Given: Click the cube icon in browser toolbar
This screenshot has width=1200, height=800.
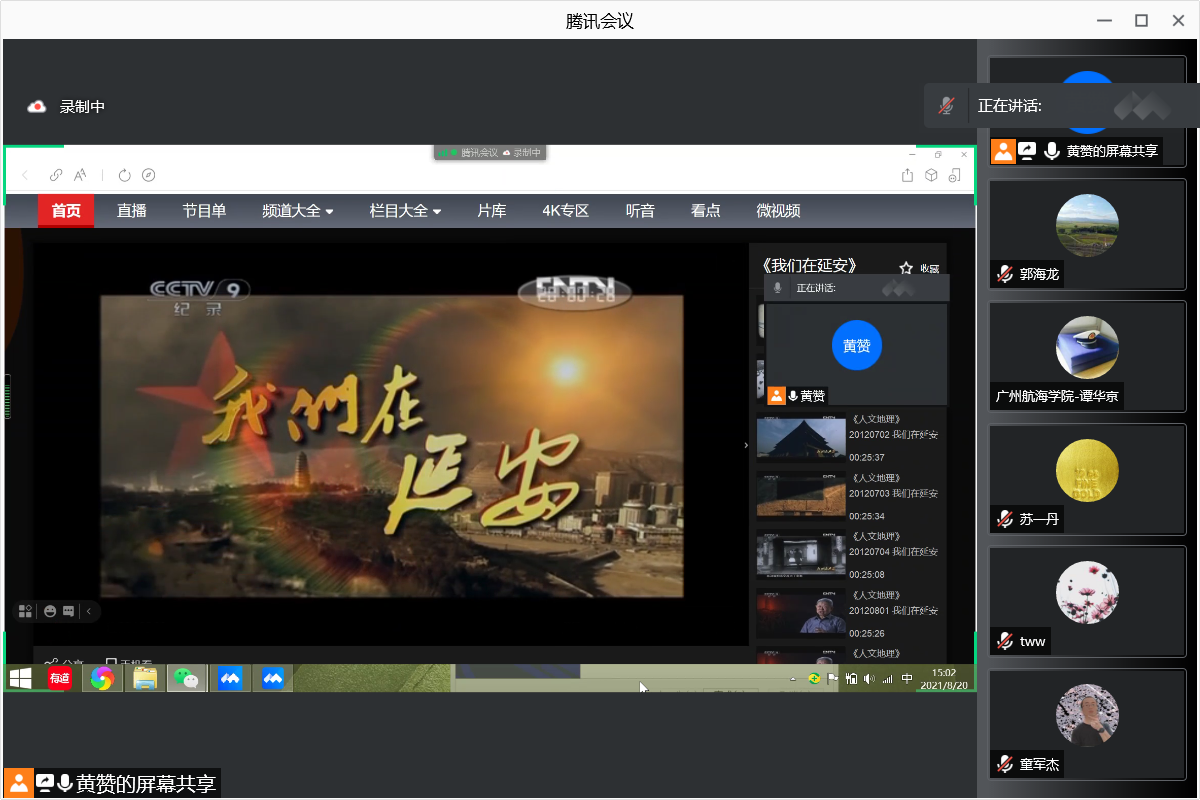Looking at the screenshot, I should (x=931, y=175).
